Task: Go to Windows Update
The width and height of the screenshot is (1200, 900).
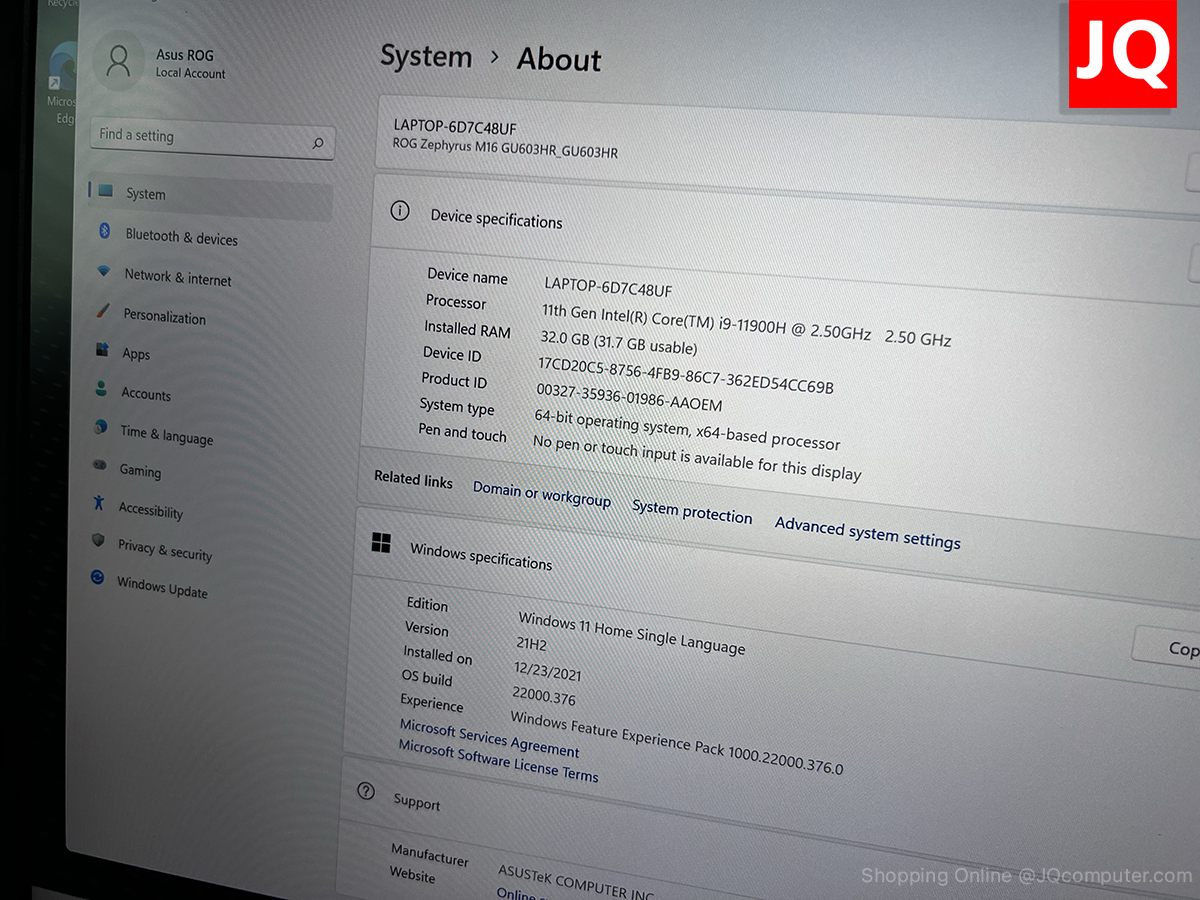Action: click(x=161, y=587)
